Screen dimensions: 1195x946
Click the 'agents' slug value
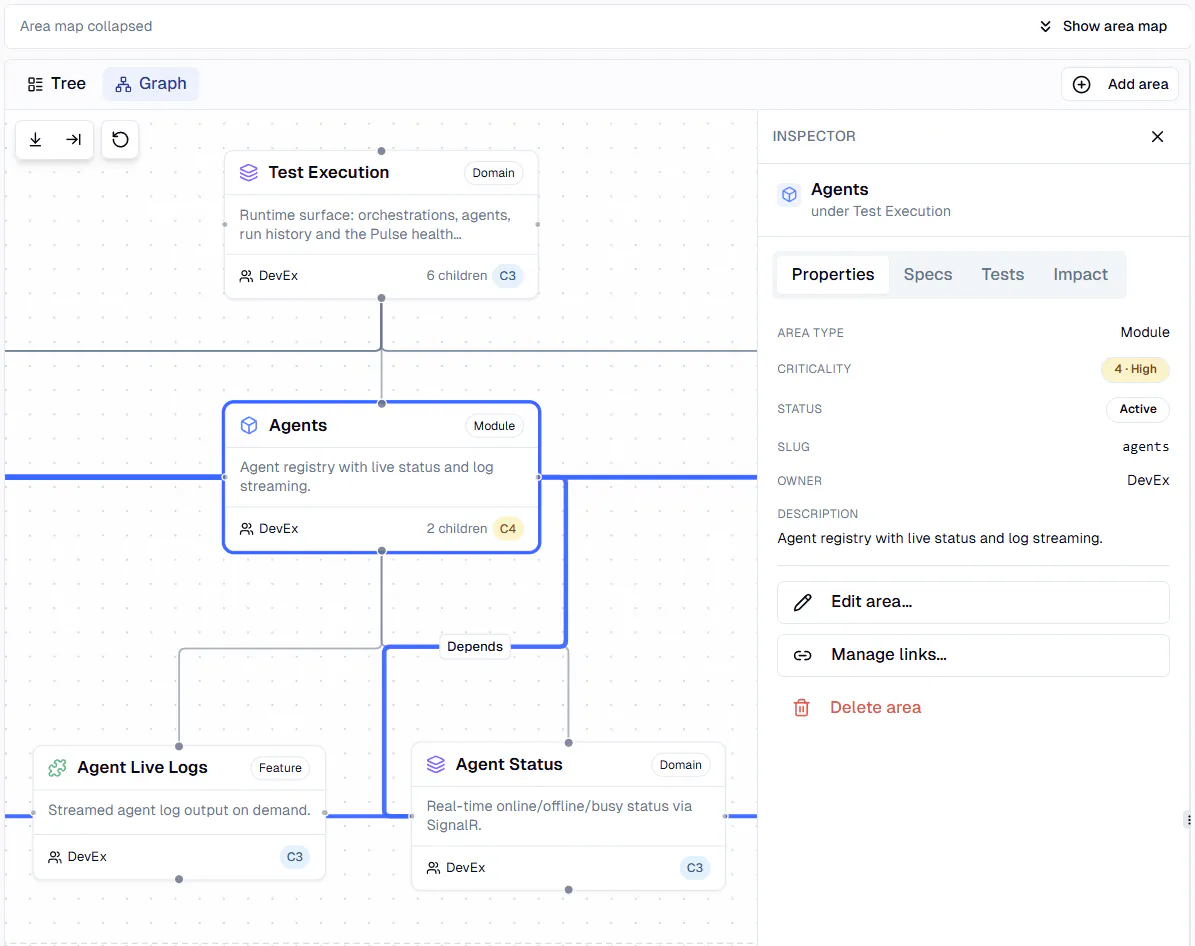[x=1145, y=447]
